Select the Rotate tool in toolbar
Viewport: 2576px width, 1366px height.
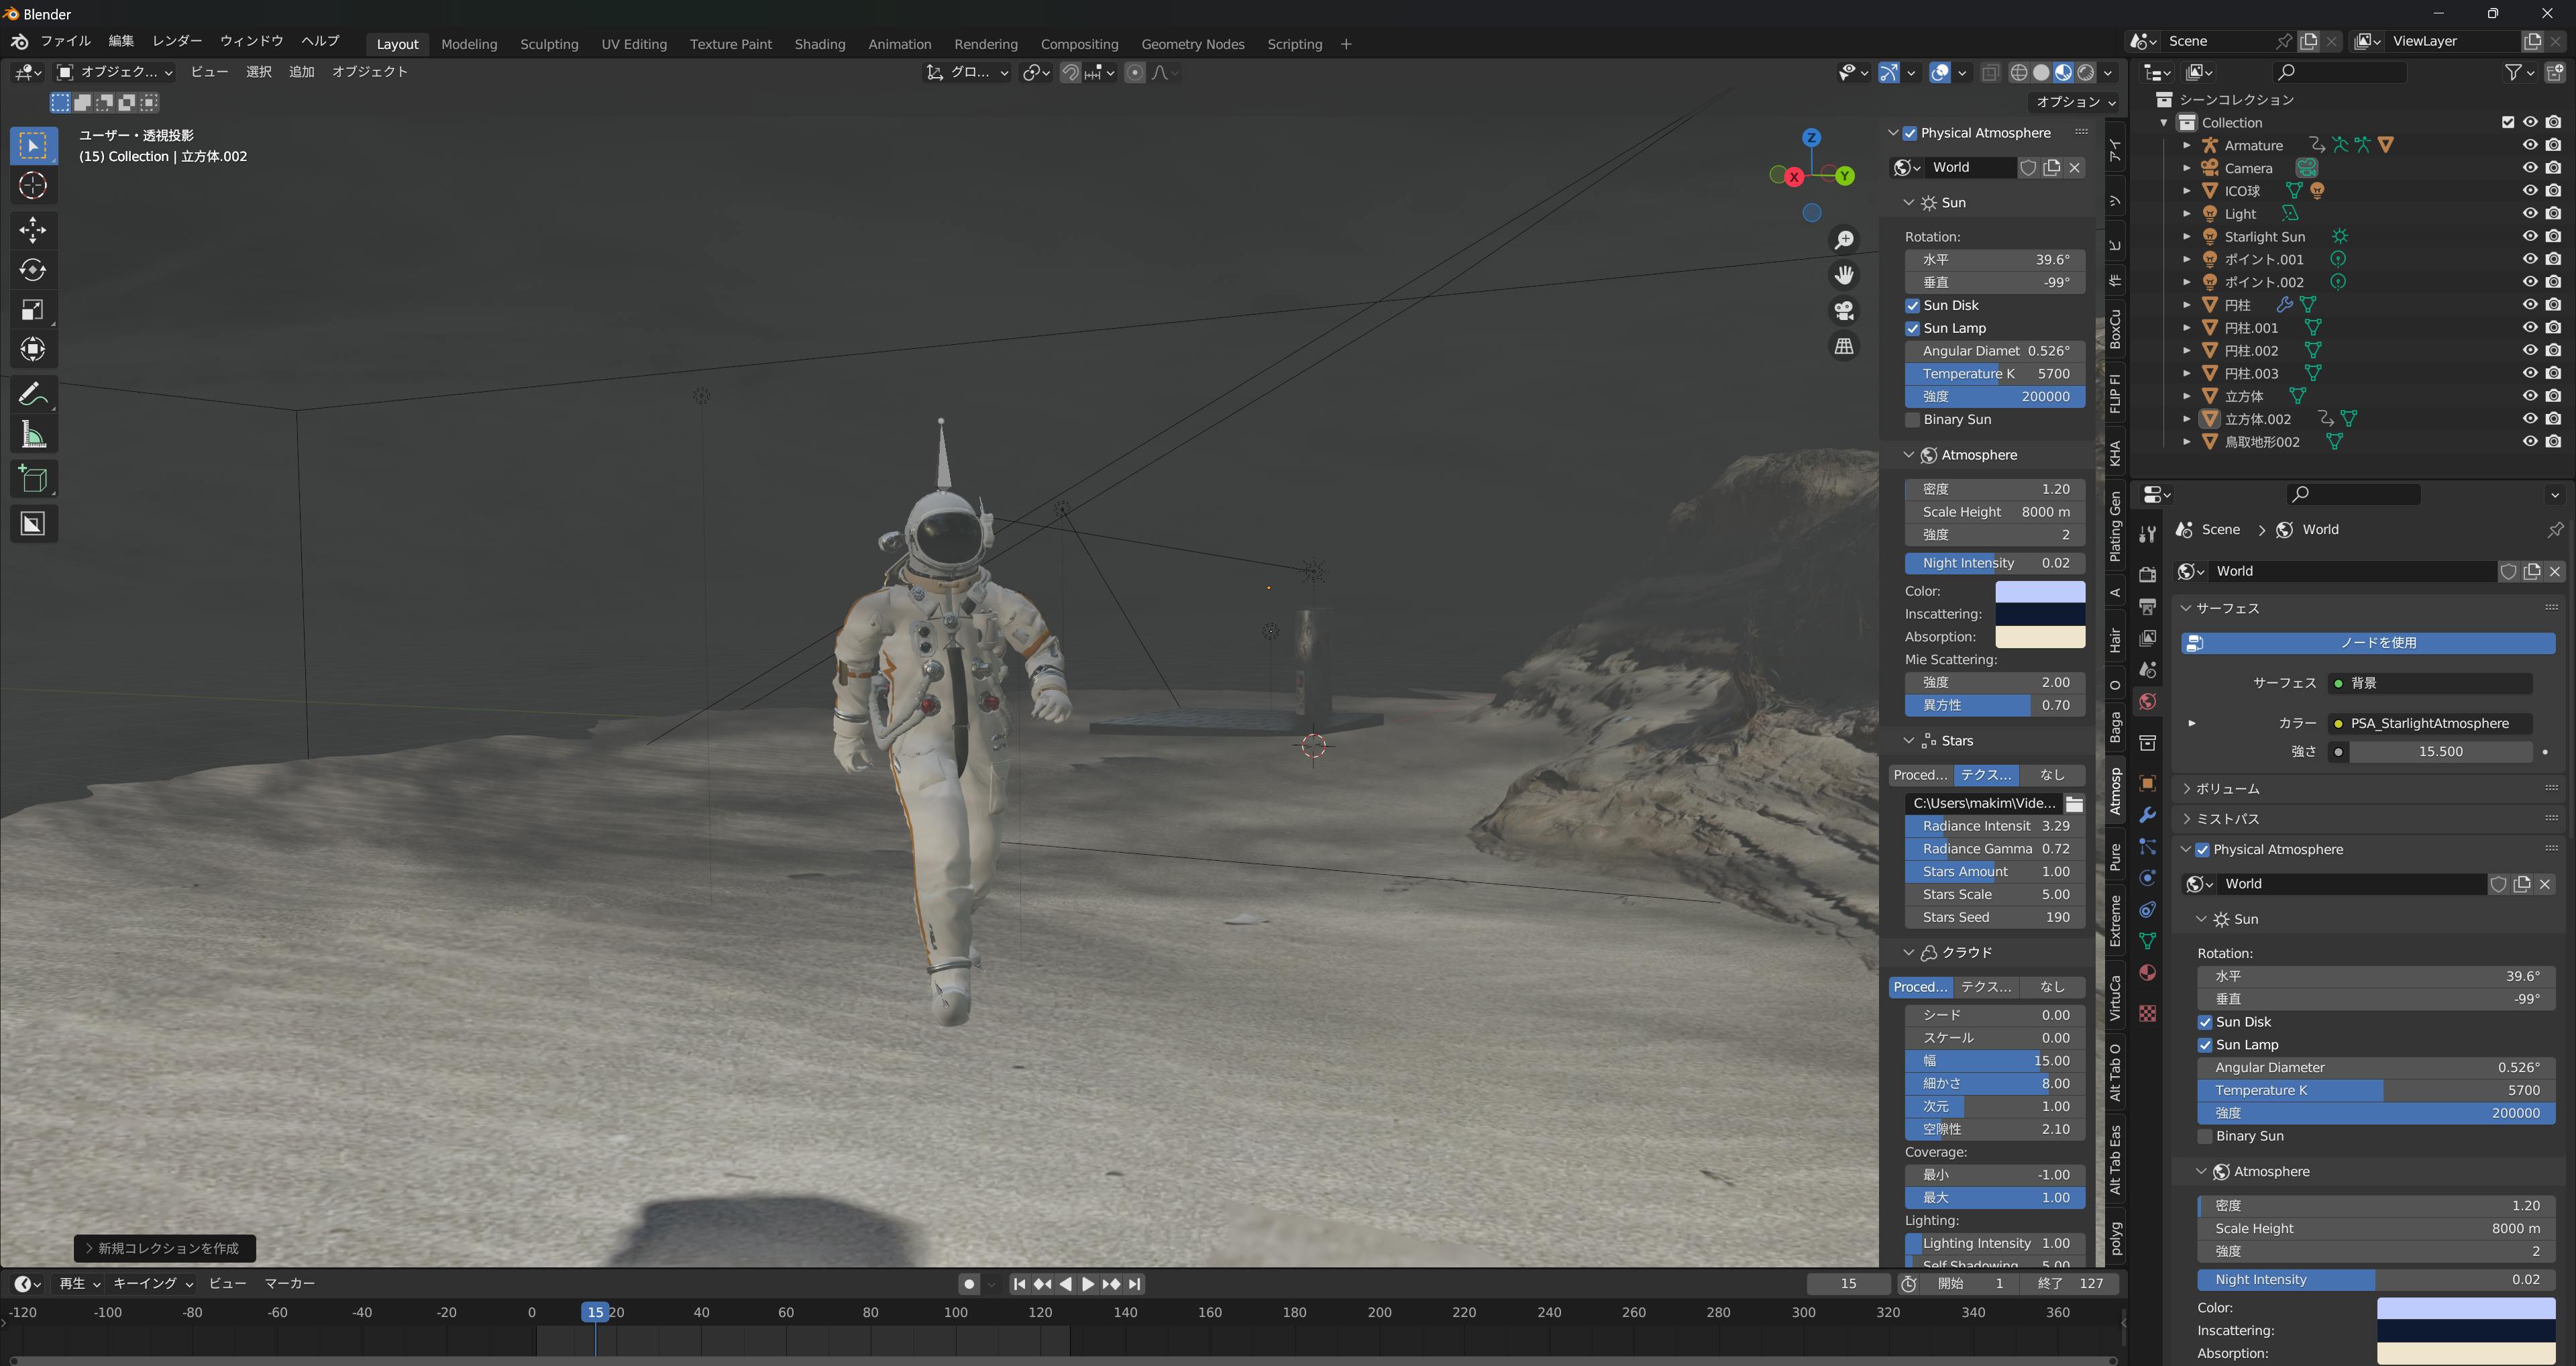pyautogui.click(x=32, y=270)
